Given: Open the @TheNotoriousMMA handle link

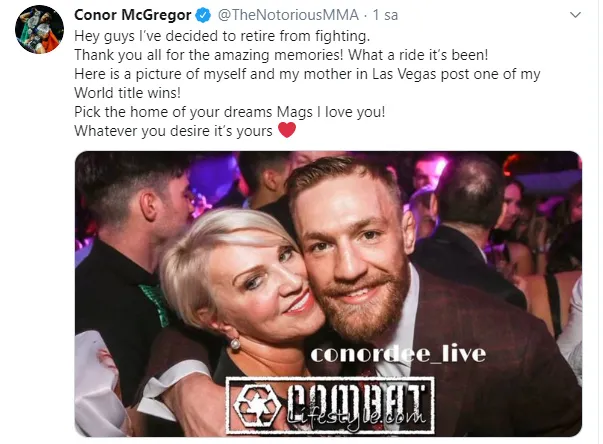Looking at the screenshot, I should pyautogui.click(x=288, y=15).
